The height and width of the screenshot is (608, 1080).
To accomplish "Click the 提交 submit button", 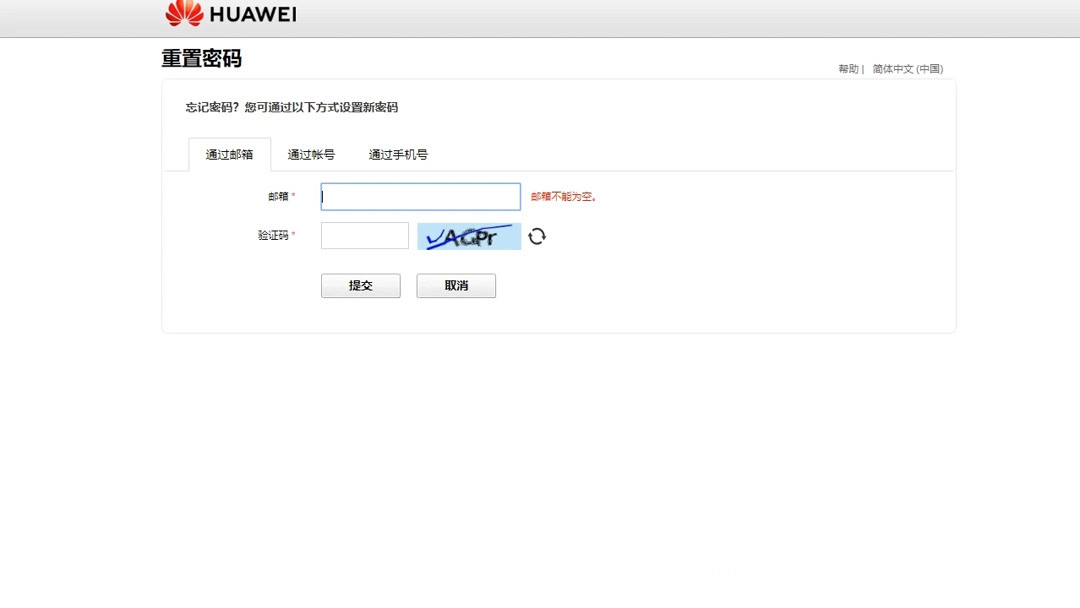I will click(360, 285).
